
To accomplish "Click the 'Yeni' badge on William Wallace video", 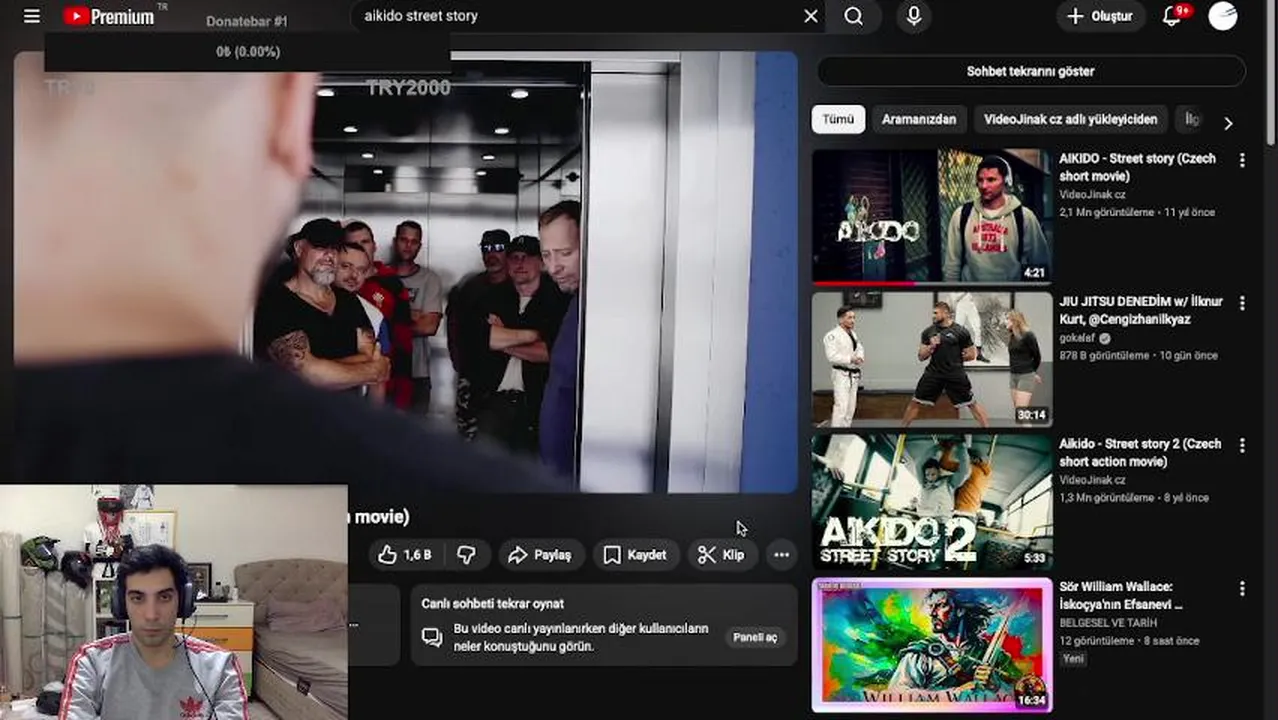I will [1073, 659].
